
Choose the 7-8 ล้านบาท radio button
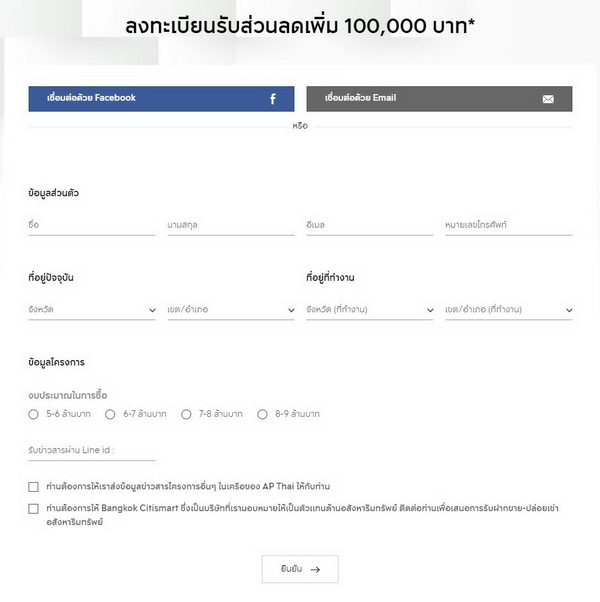coord(186,414)
